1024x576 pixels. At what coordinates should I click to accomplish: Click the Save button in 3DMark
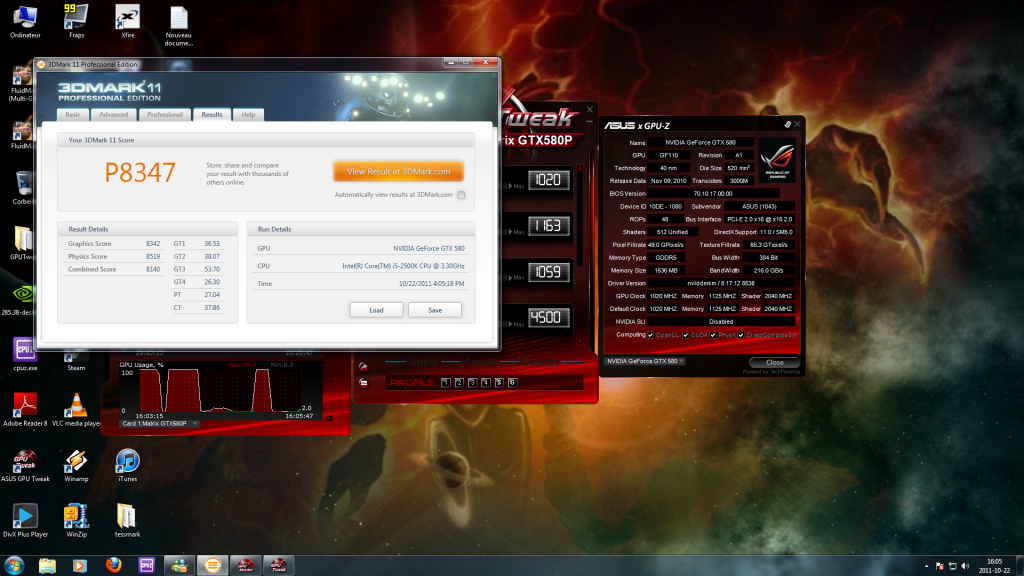(x=435, y=310)
